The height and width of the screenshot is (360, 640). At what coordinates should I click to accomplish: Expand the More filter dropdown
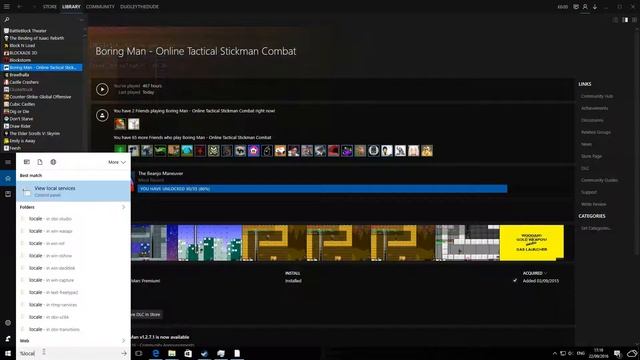tap(117, 162)
